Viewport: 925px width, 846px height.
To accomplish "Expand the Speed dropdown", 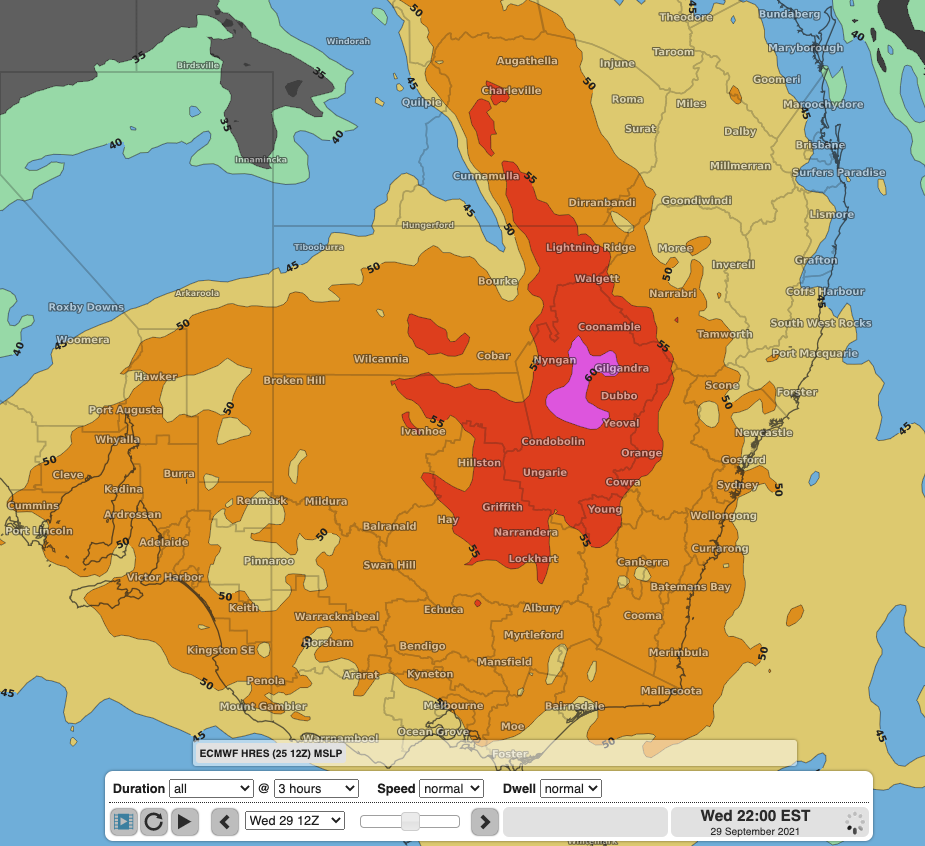I will (x=451, y=789).
